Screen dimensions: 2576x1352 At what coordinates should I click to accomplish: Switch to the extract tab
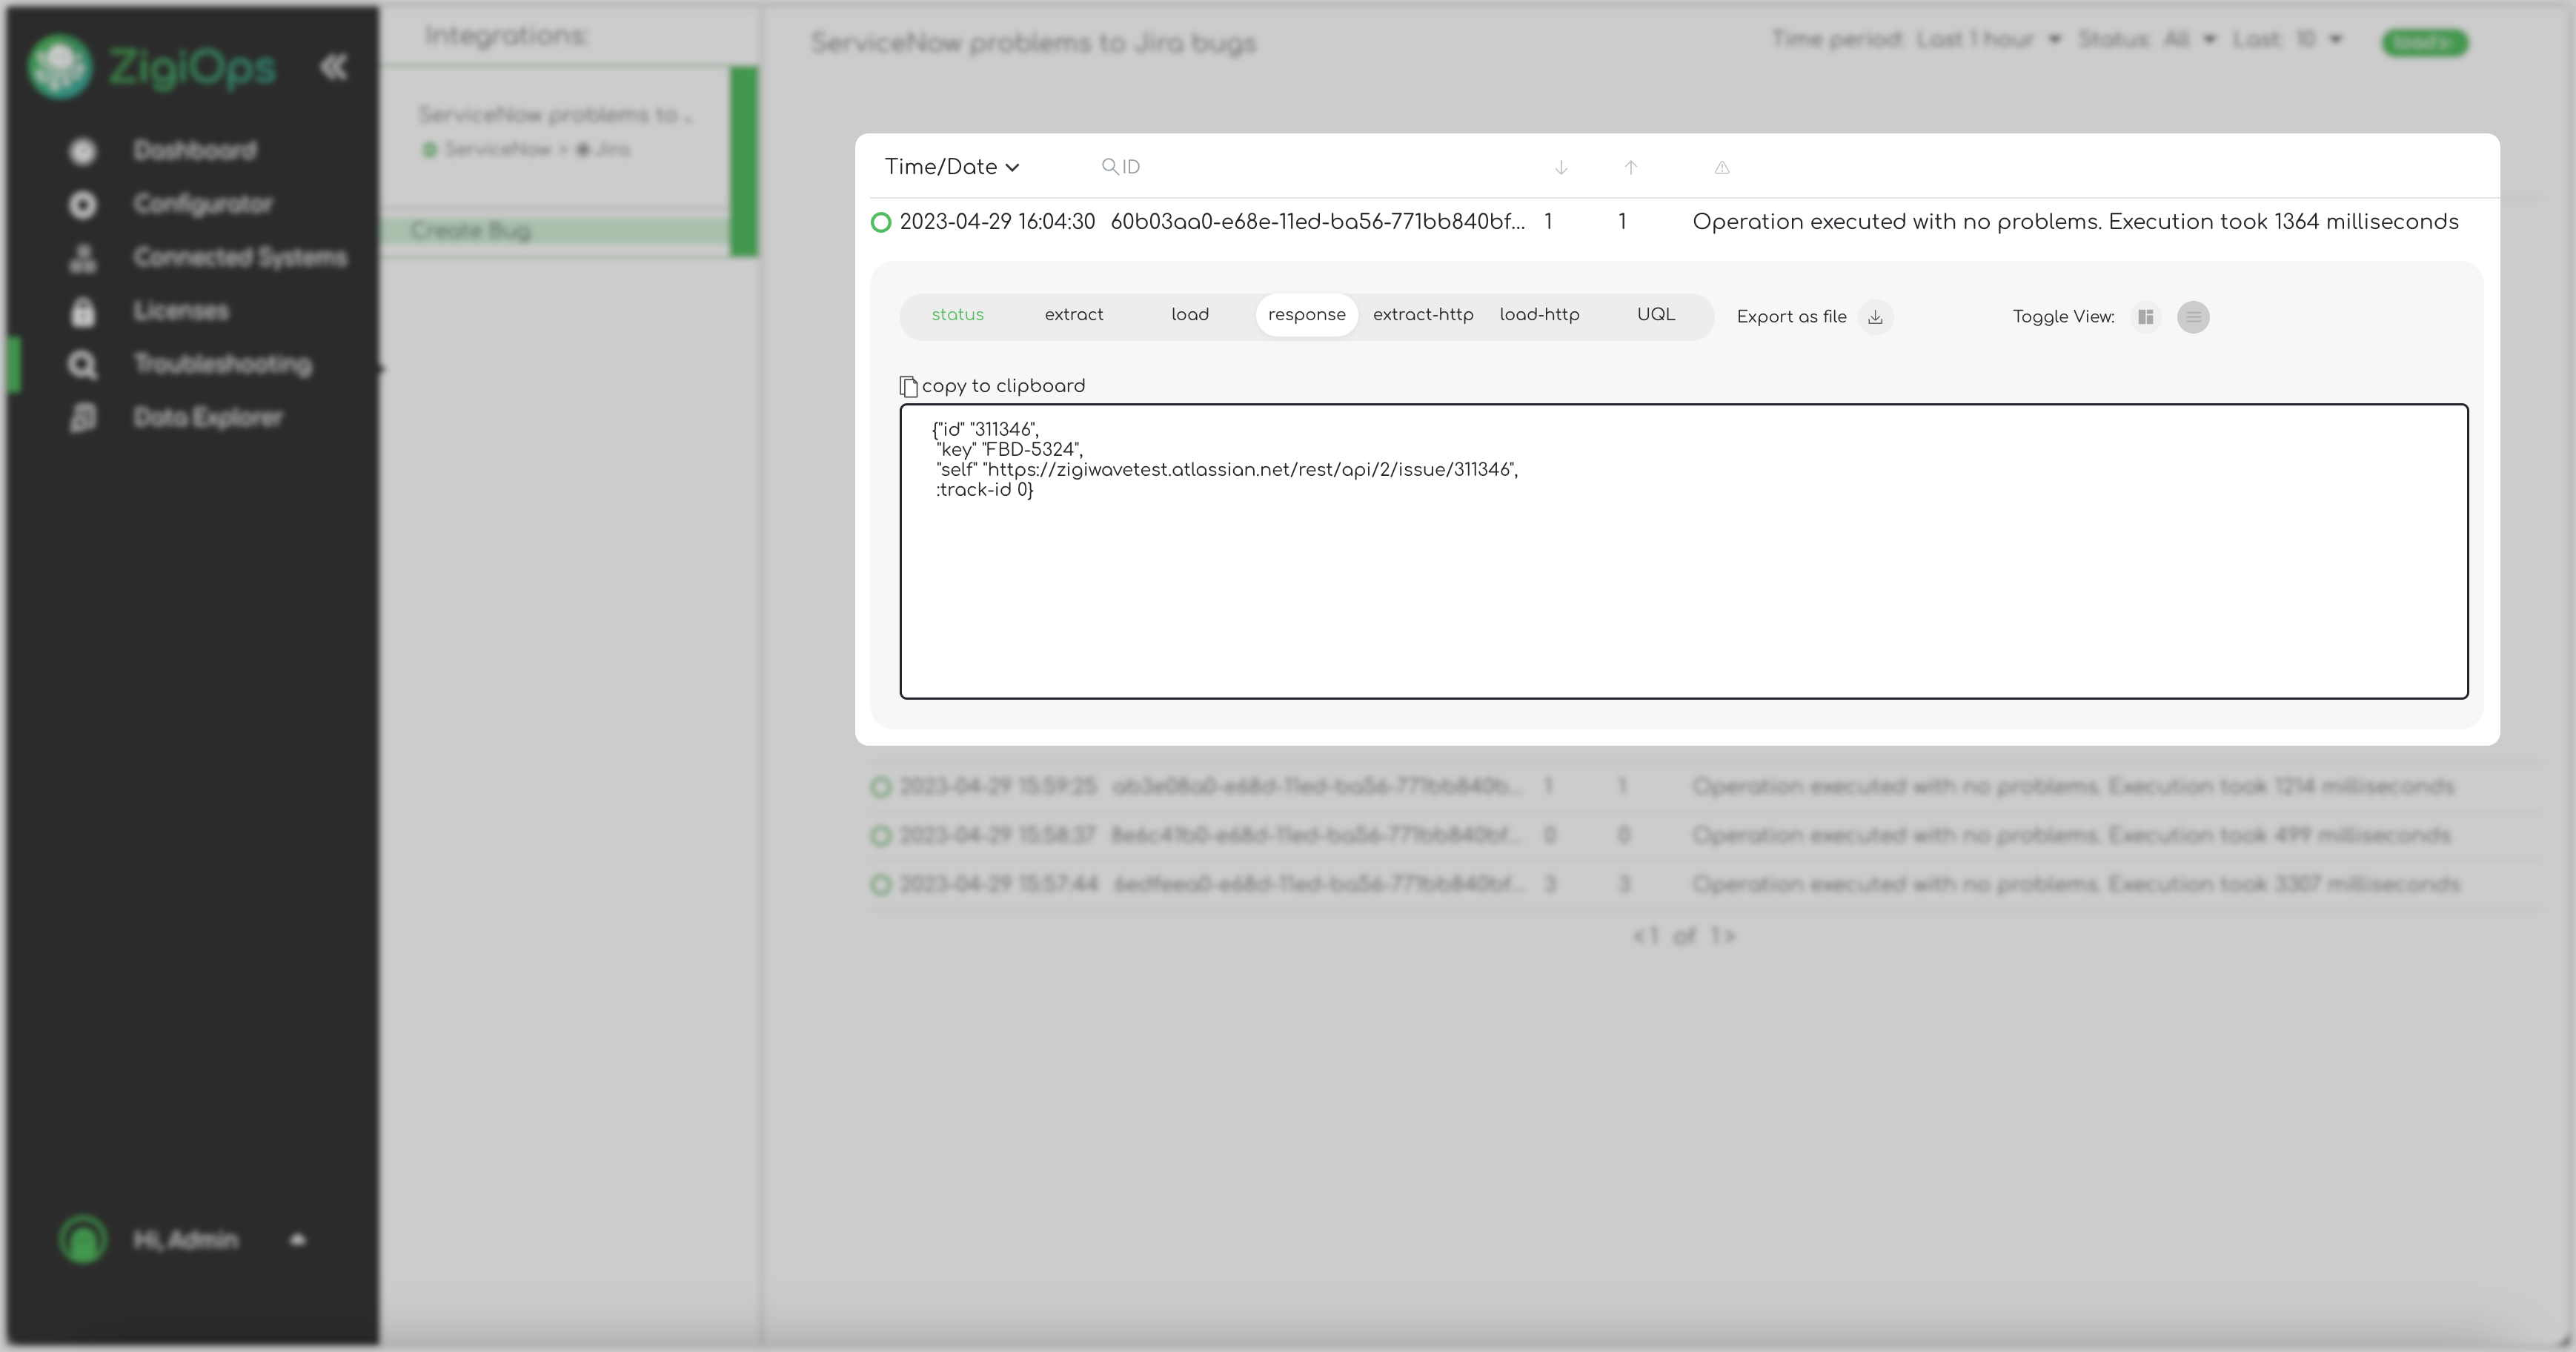(x=1073, y=315)
